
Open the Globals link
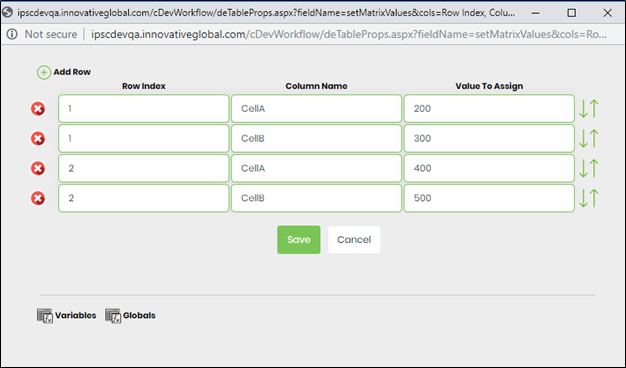point(139,315)
